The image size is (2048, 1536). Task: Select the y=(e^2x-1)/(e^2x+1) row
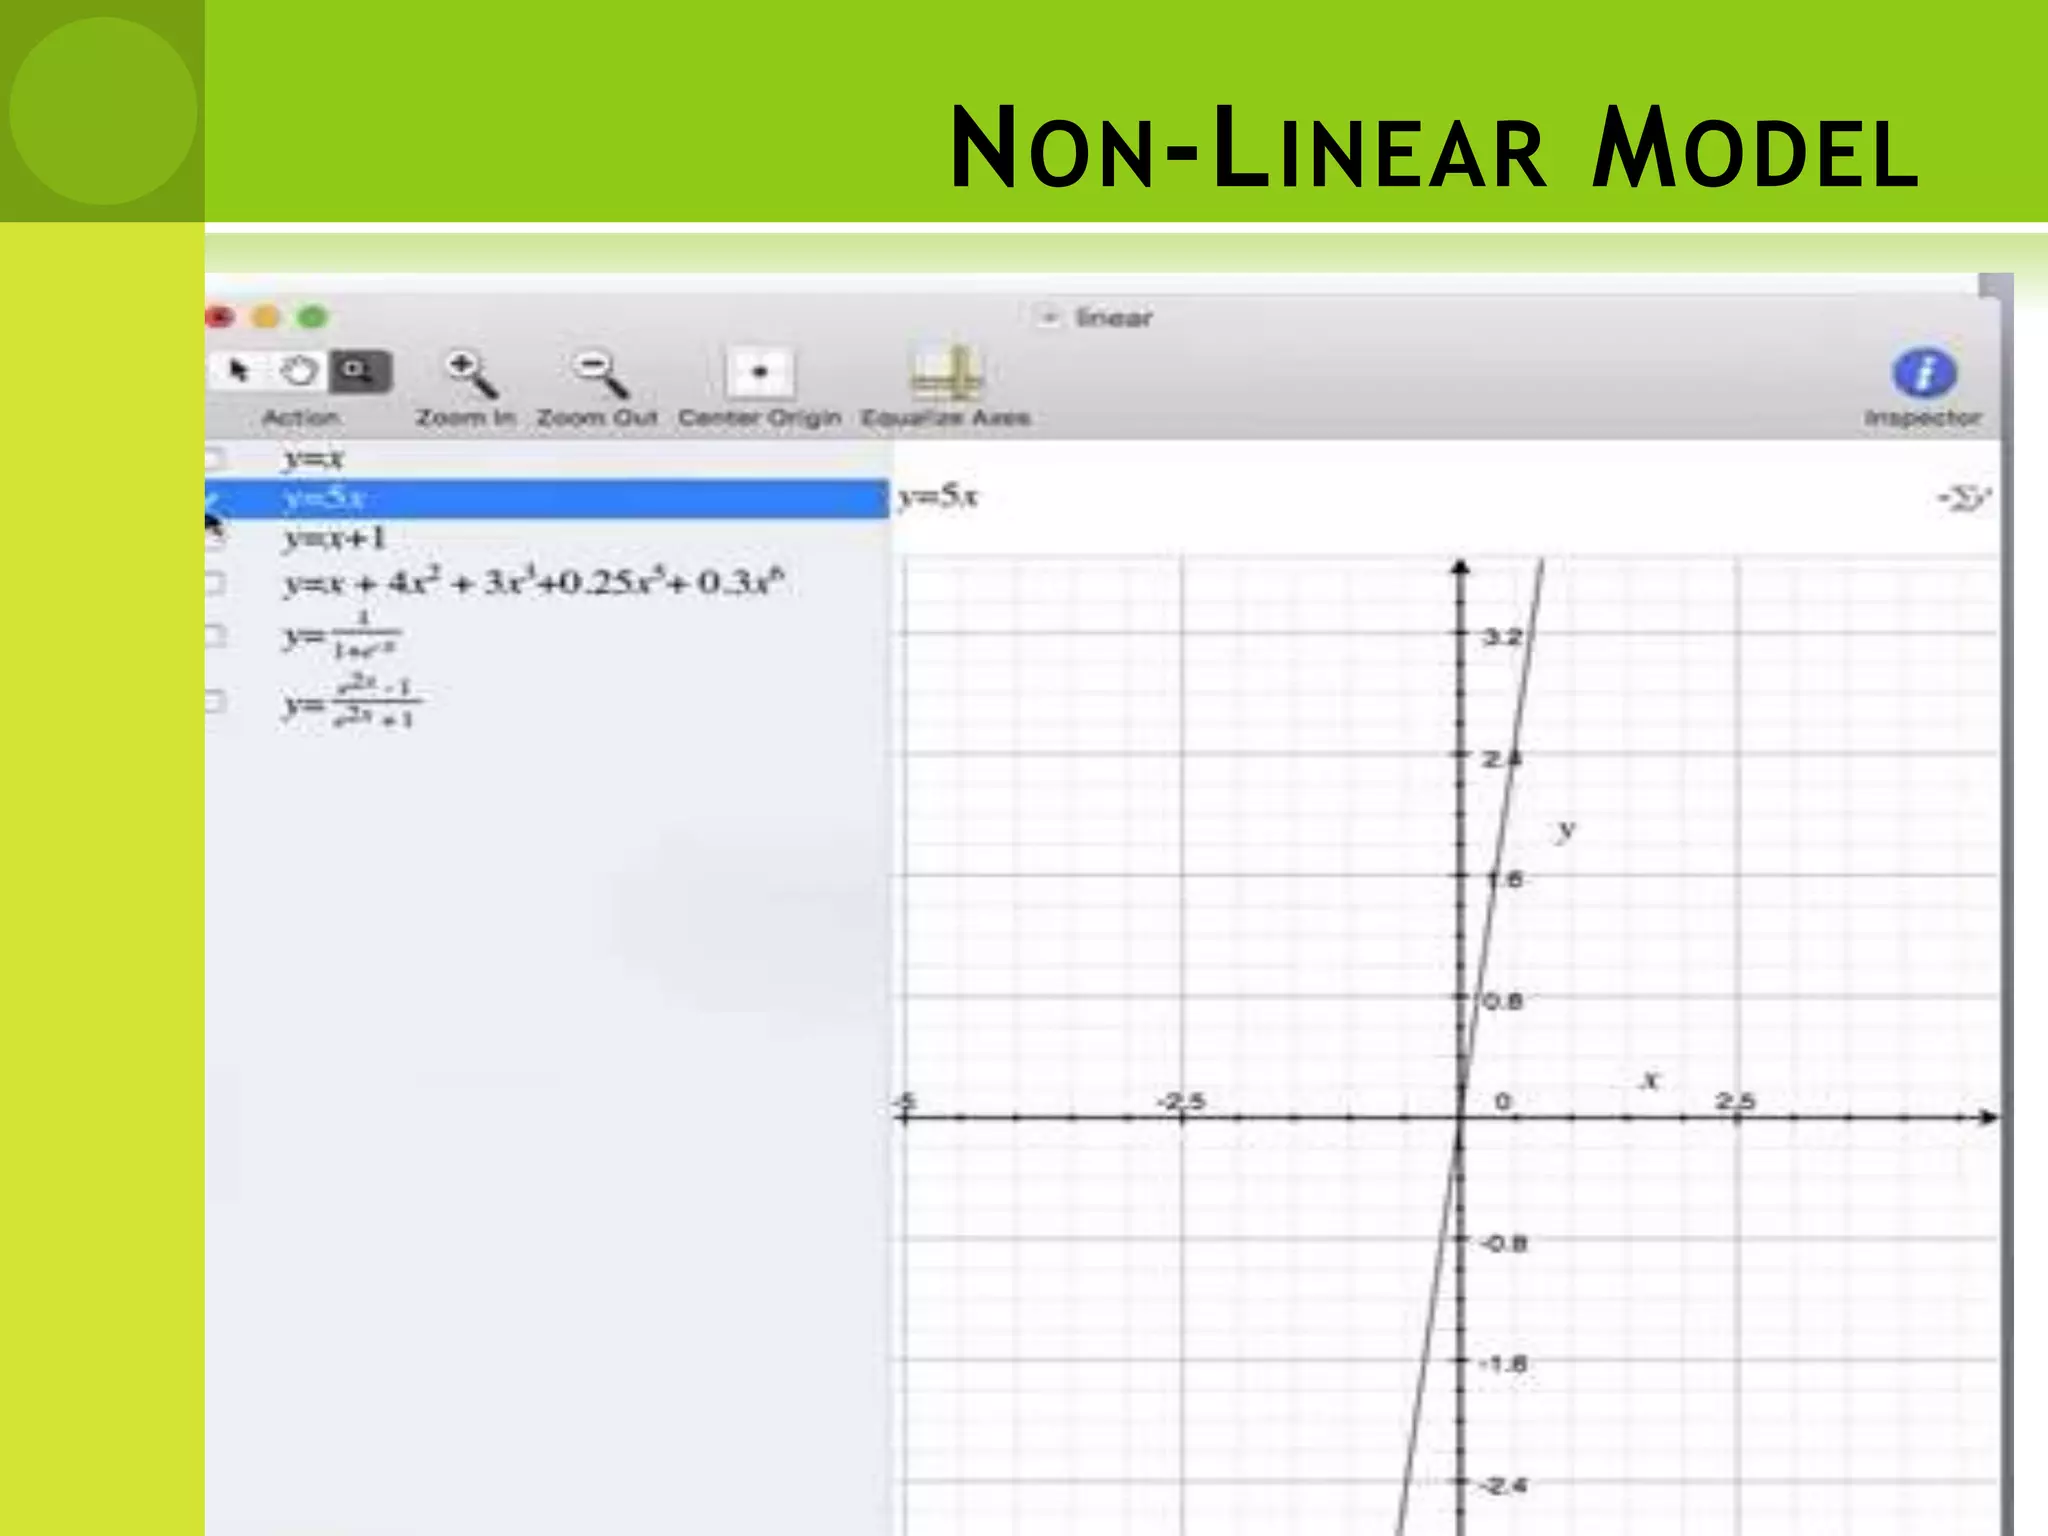point(547,702)
